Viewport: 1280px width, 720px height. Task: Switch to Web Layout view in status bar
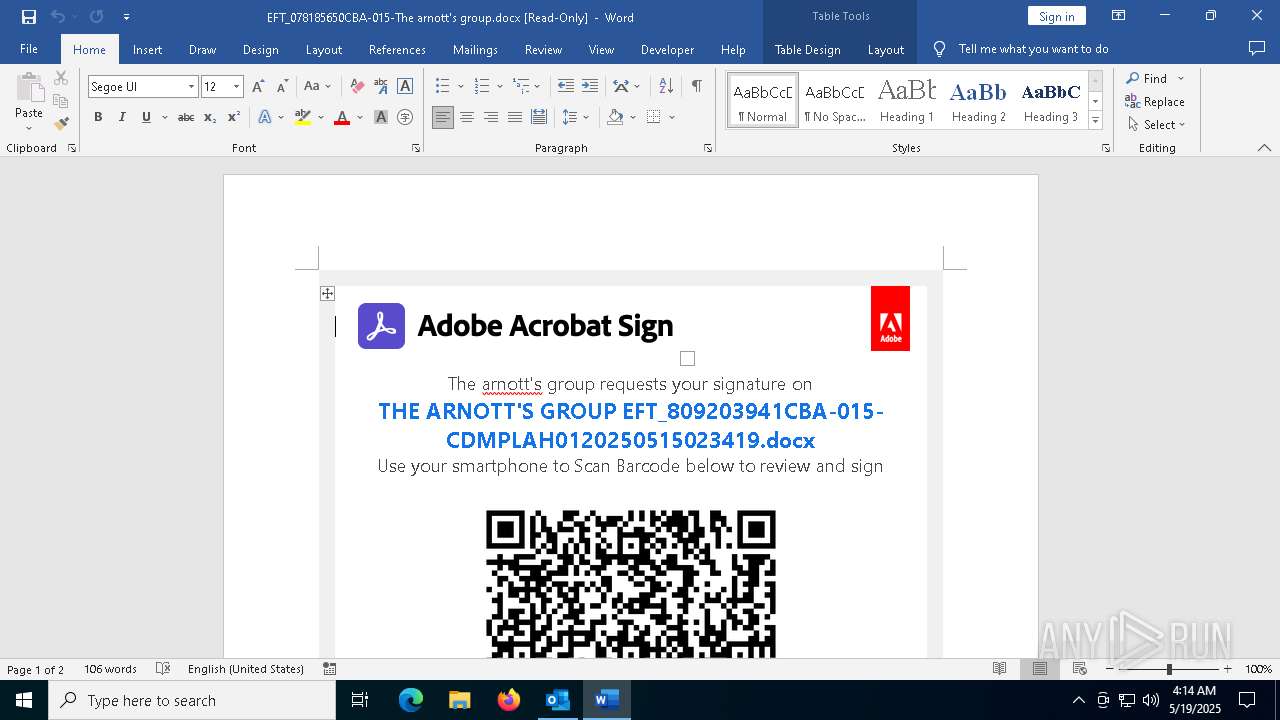1080,669
